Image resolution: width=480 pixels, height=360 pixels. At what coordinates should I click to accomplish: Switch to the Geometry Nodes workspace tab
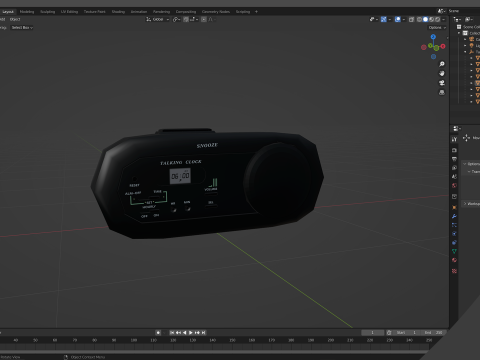(216, 11)
